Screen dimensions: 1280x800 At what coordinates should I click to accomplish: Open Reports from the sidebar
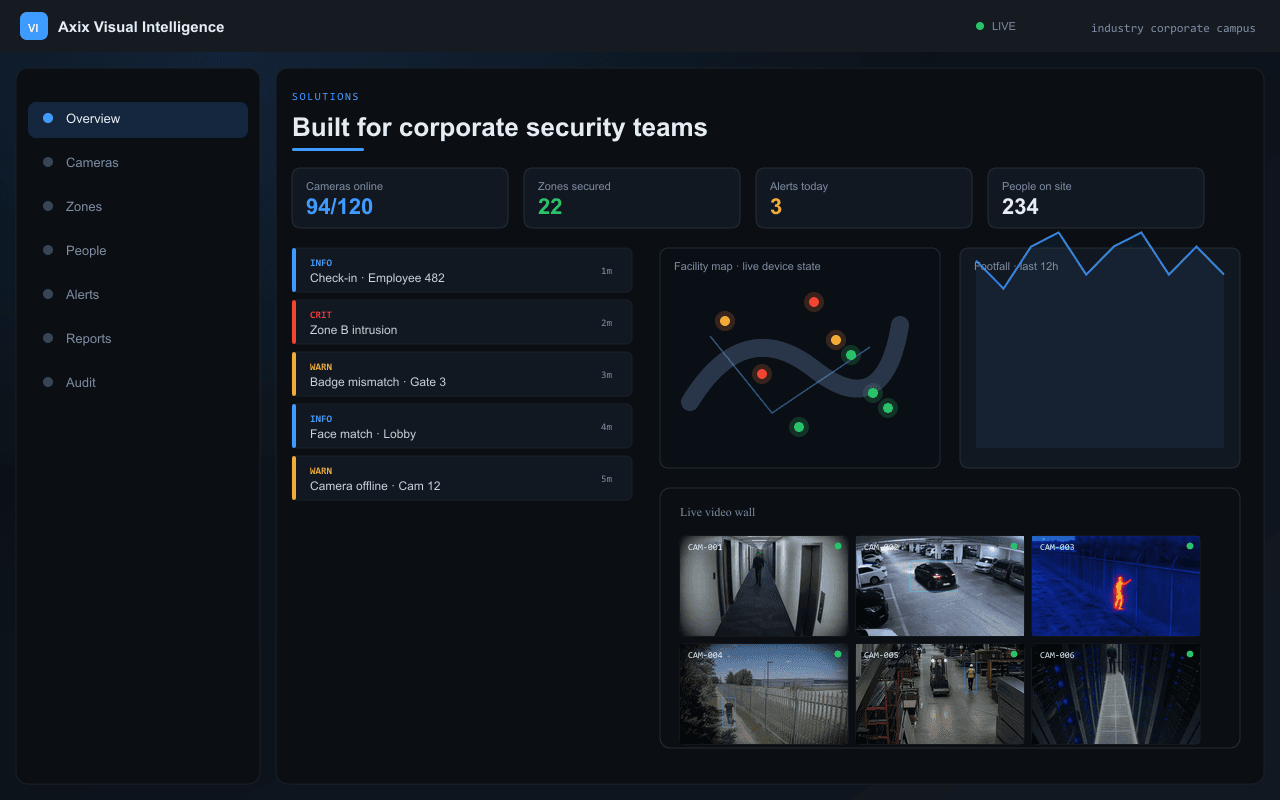138,339
